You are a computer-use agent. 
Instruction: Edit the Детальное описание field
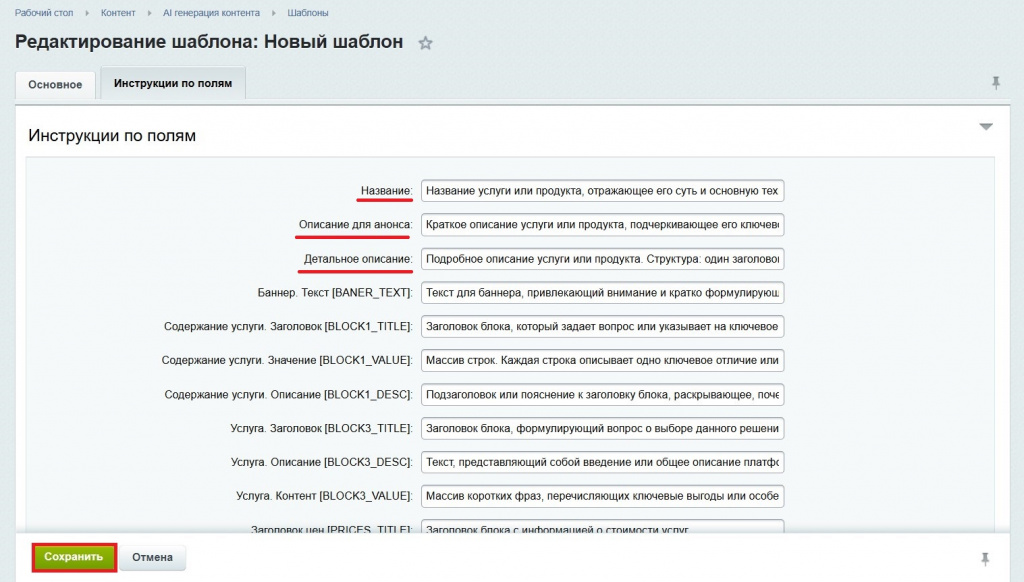(602, 259)
